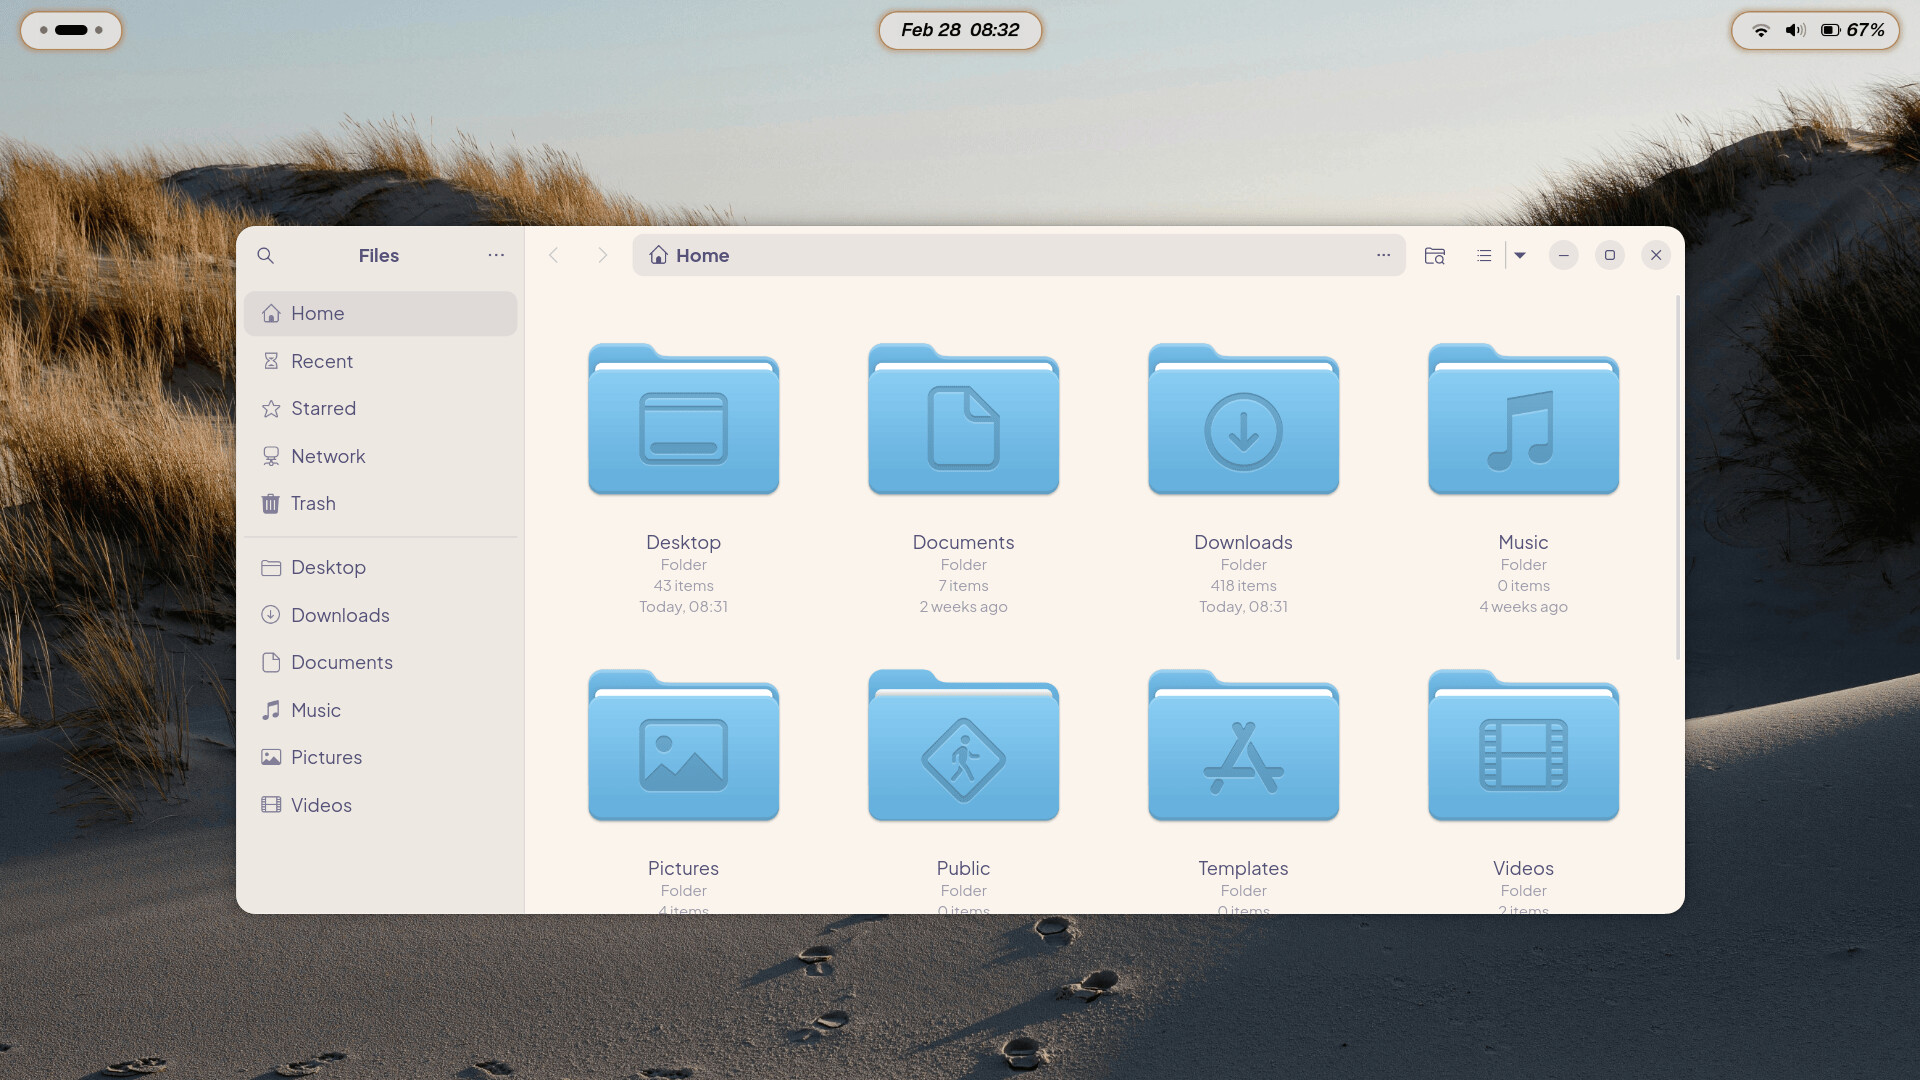Open Trash in the sidebar
Screen dimensions: 1920x1080
pos(313,504)
